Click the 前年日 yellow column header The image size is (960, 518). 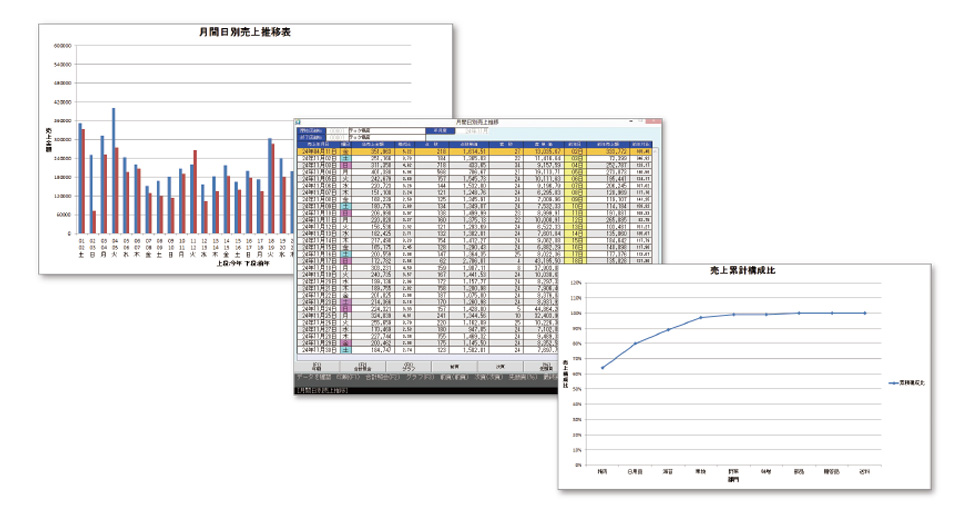[x=577, y=143]
